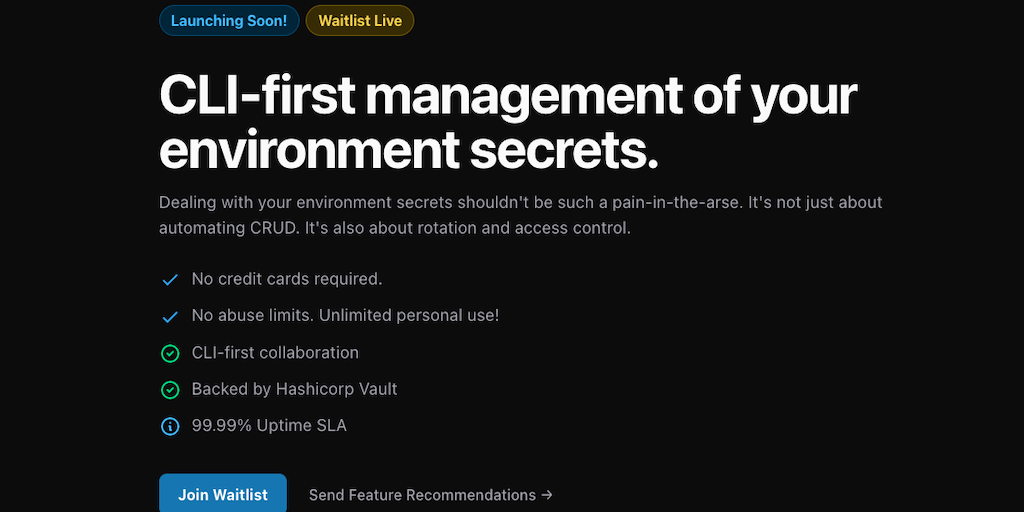The width and height of the screenshot is (1024, 512).
Task: Select the Waitlist Live badge
Action: pos(360,21)
